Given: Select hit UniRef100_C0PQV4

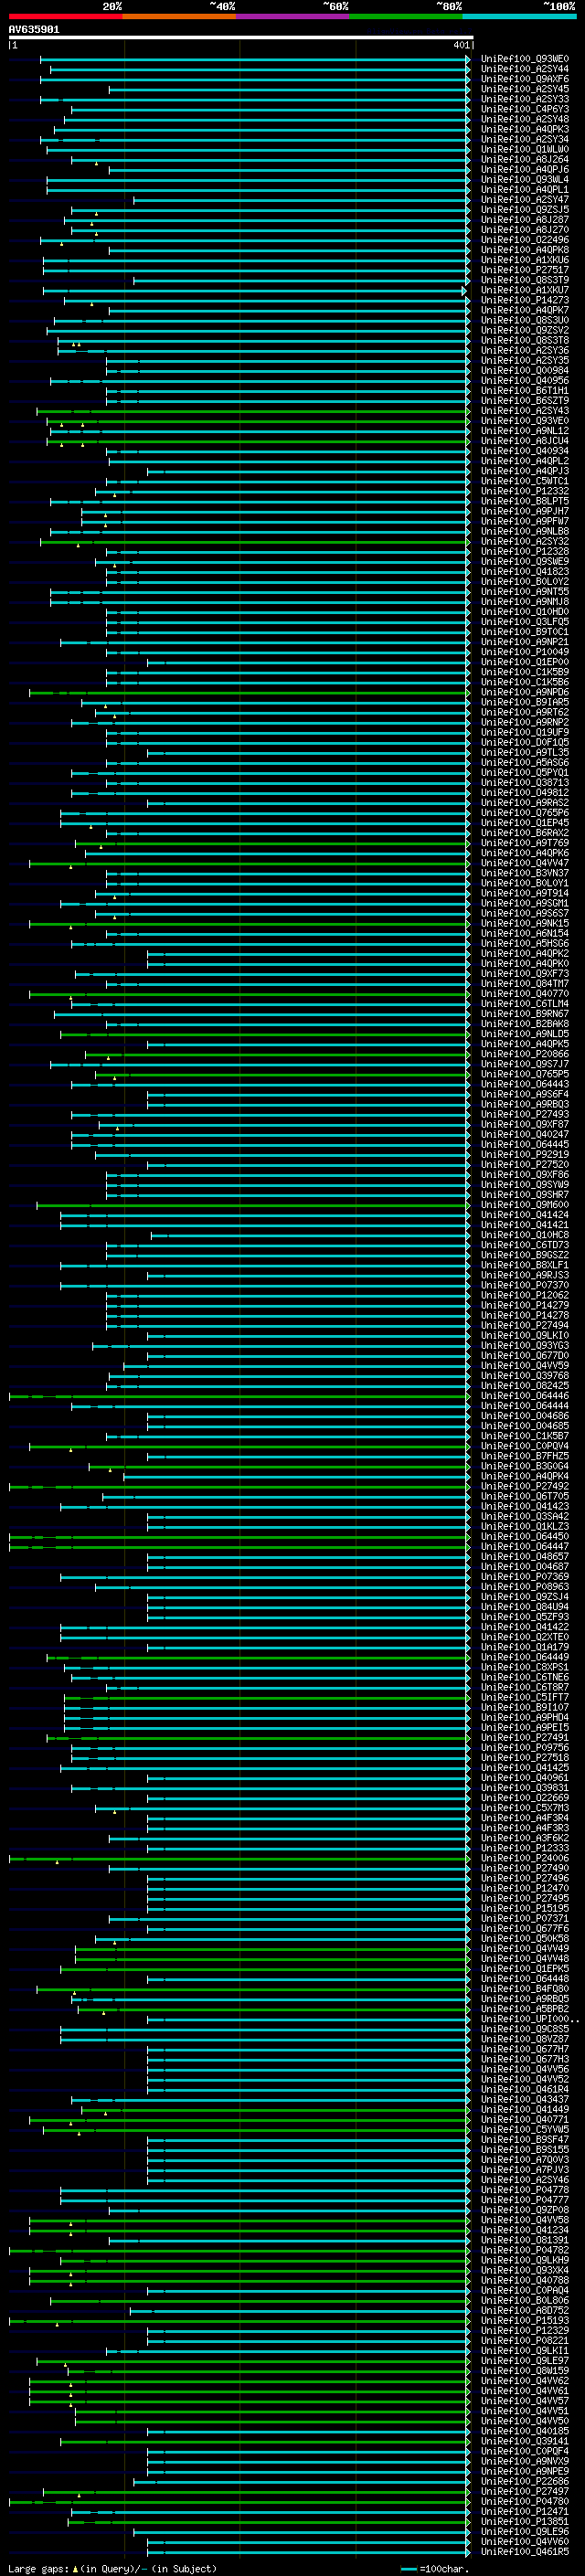Looking at the screenshot, I should click(x=525, y=1446).
